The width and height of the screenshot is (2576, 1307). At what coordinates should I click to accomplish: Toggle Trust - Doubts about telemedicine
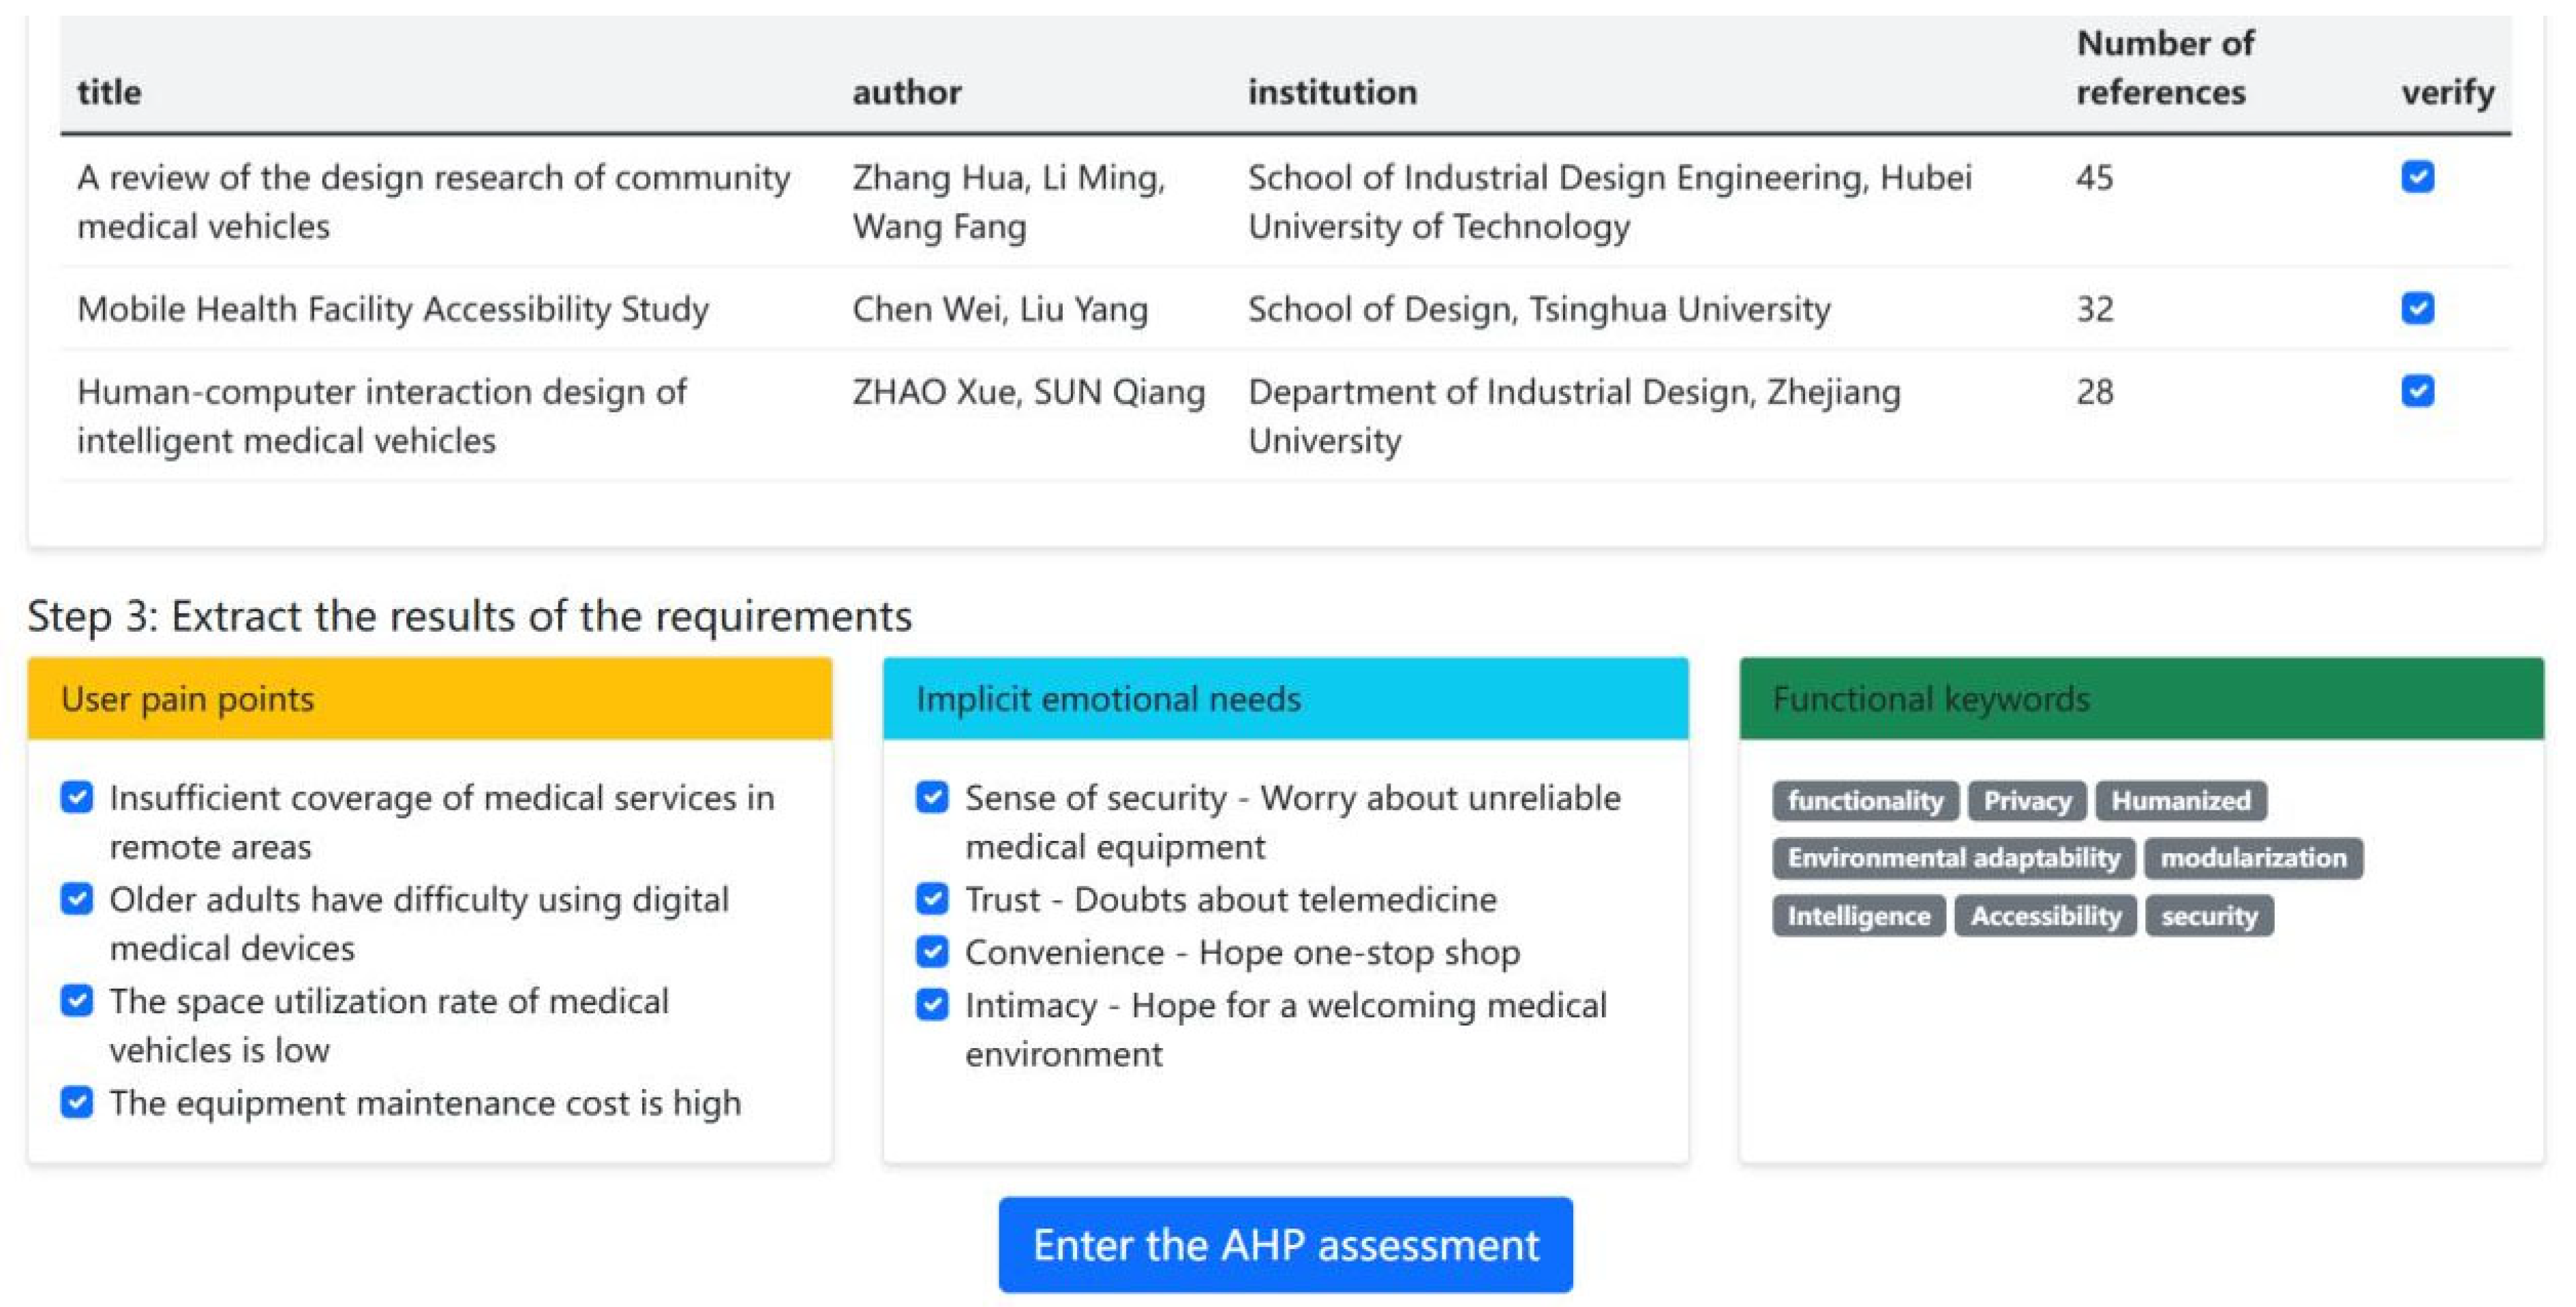932,898
